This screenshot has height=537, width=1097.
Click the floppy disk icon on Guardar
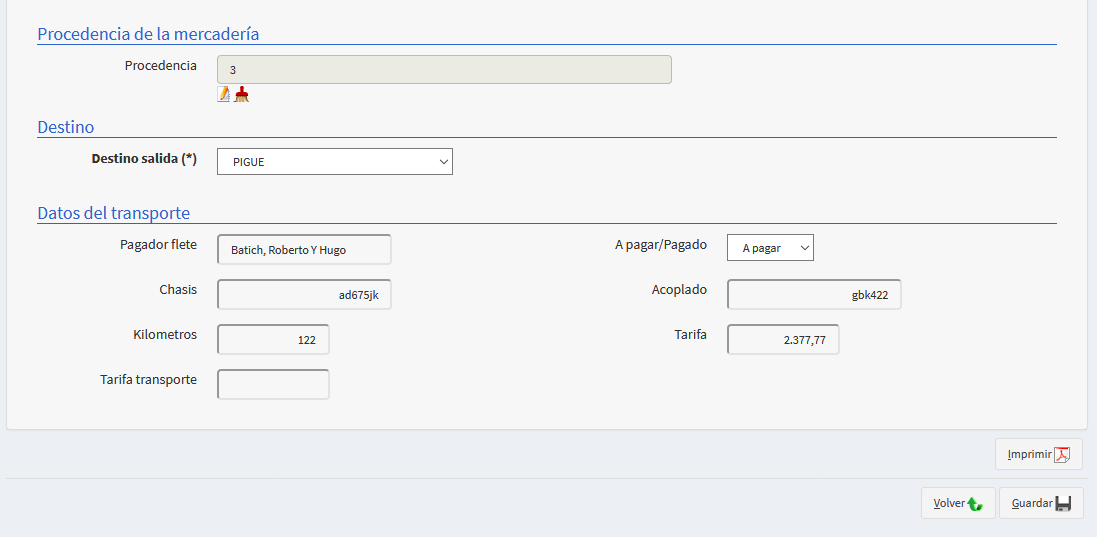pos(1063,504)
